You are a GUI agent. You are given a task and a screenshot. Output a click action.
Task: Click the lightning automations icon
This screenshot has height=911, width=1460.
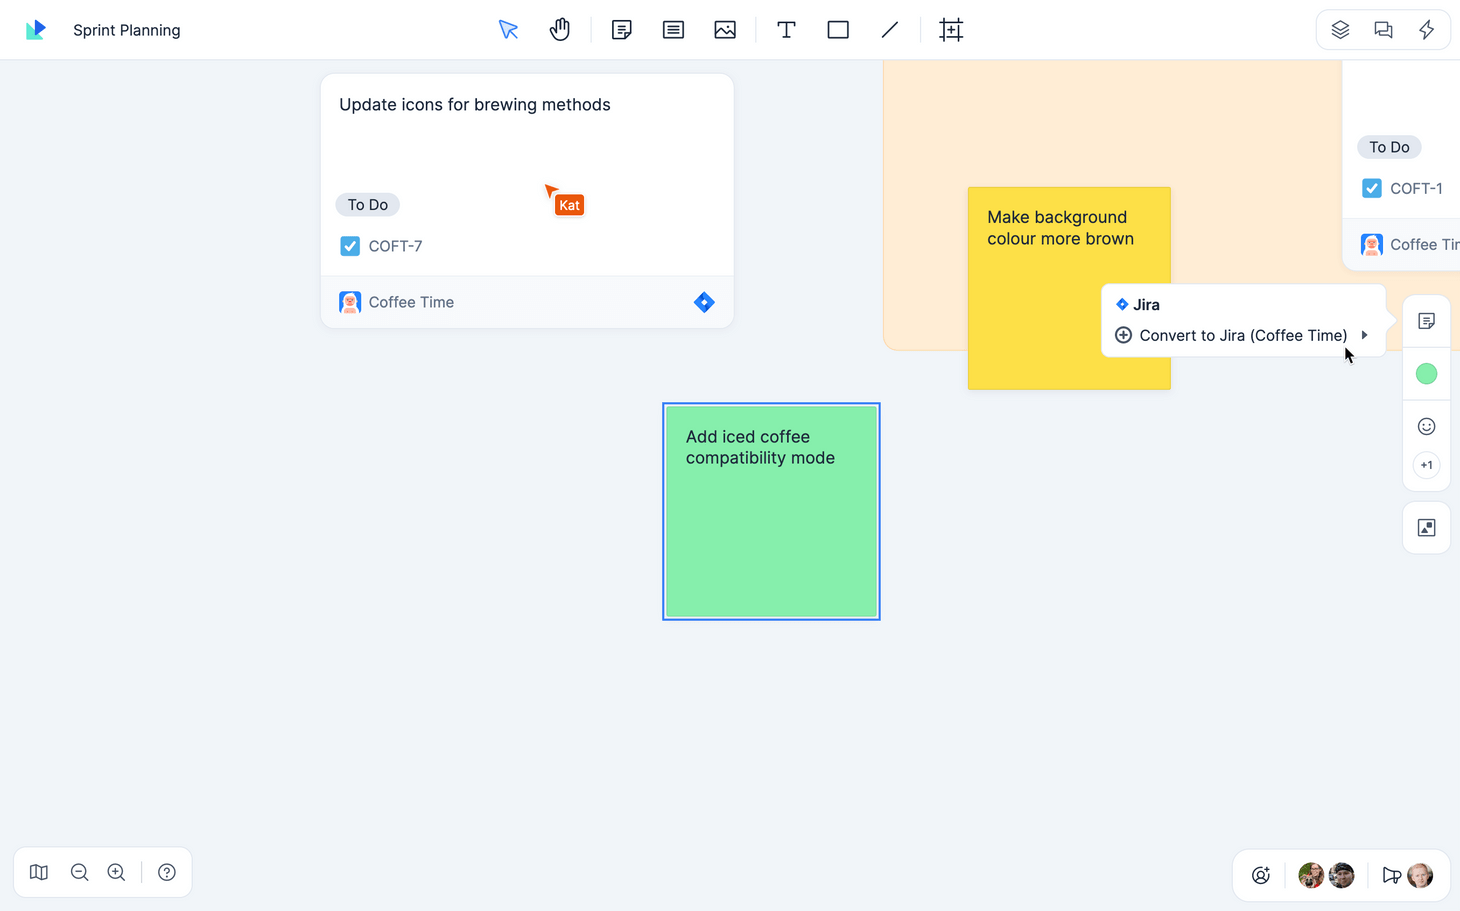[1427, 30]
